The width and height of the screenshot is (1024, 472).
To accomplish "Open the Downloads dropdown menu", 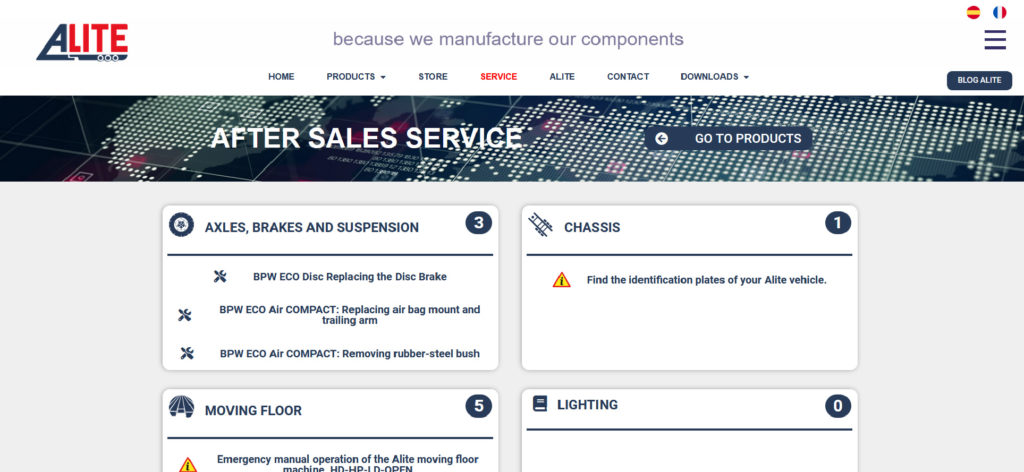I will (x=714, y=76).
